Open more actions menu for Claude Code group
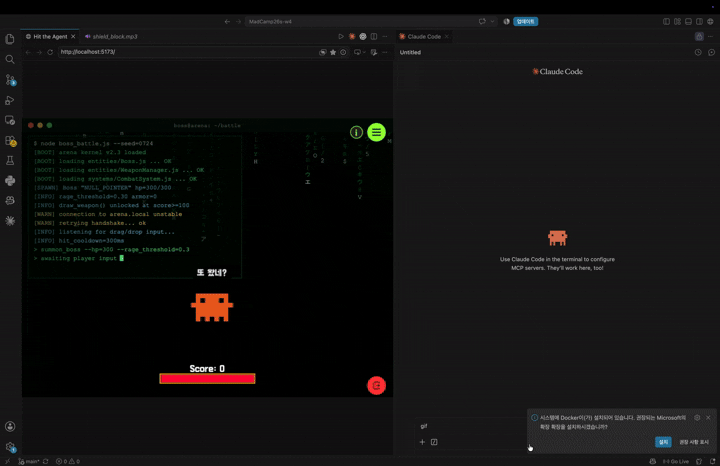 [x=710, y=36]
